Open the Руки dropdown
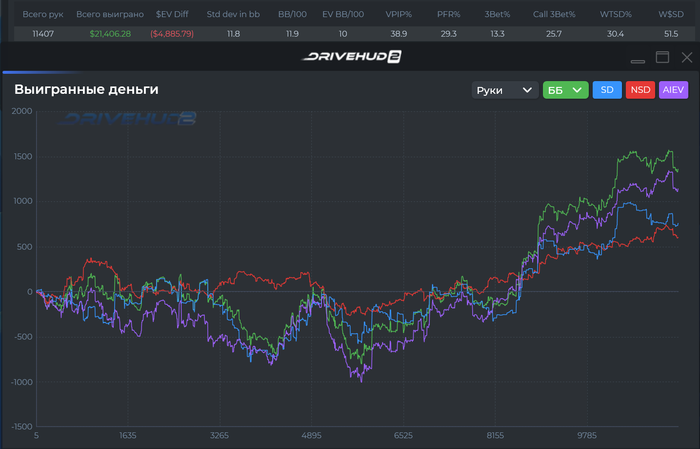This screenshot has width=700, height=449. pyautogui.click(x=505, y=90)
